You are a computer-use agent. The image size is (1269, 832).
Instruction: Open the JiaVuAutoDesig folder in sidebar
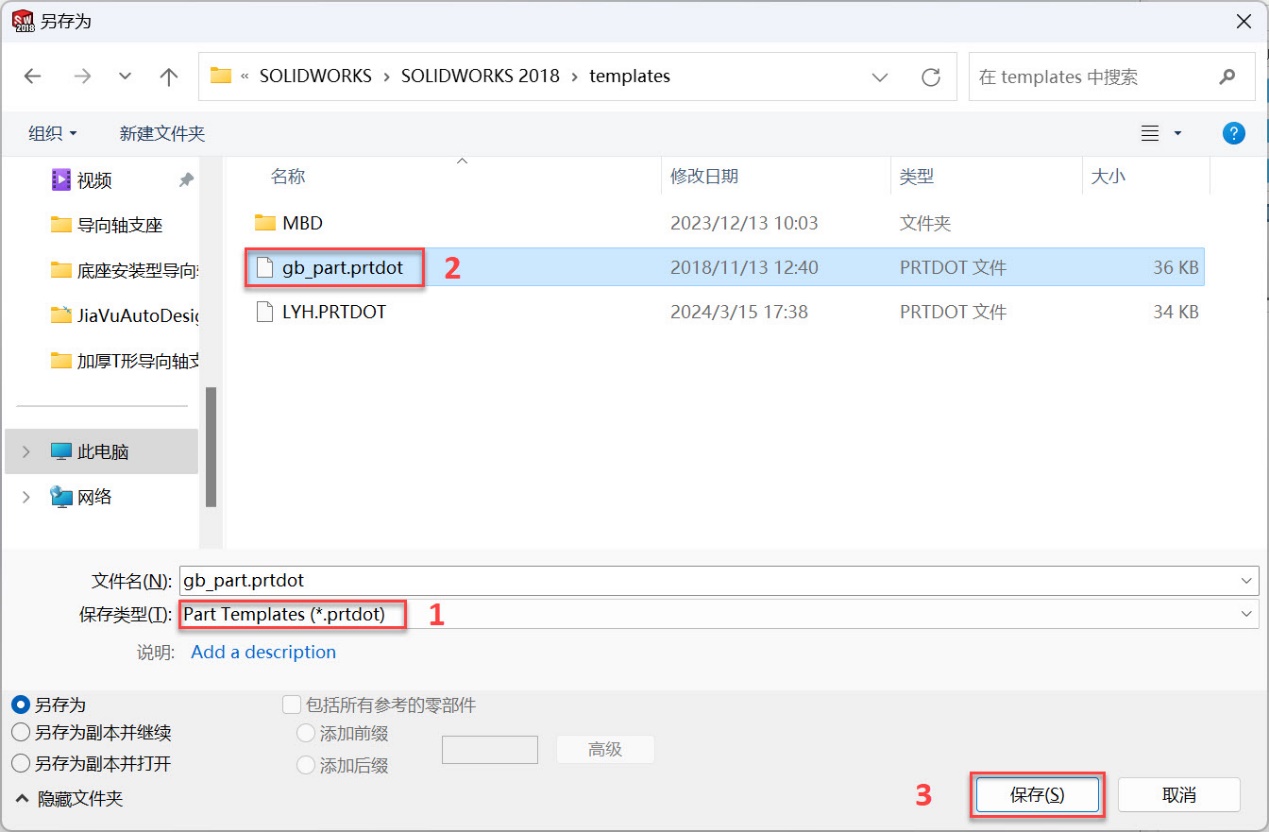pos(125,315)
